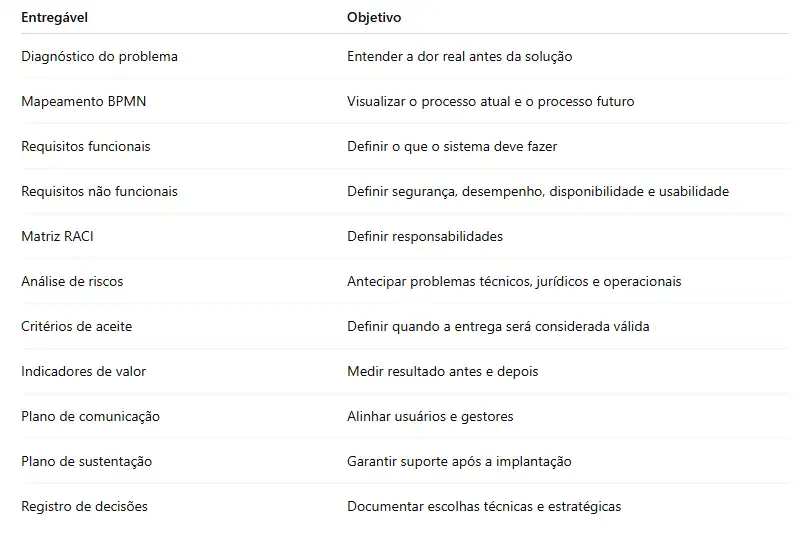Select the Registro de decisões cell
This screenshot has width=800, height=536.
(x=85, y=506)
